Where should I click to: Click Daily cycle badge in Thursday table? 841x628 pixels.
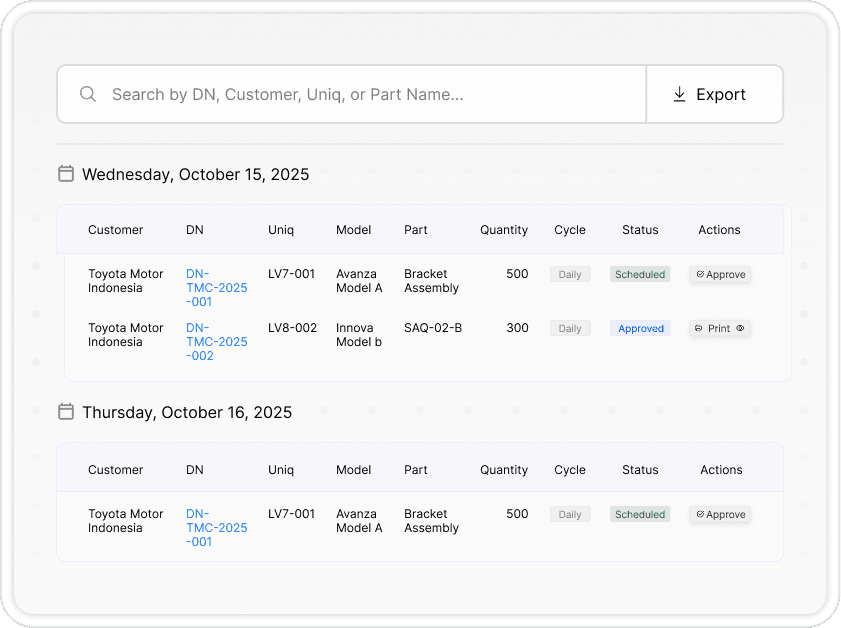pyautogui.click(x=570, y=514)
